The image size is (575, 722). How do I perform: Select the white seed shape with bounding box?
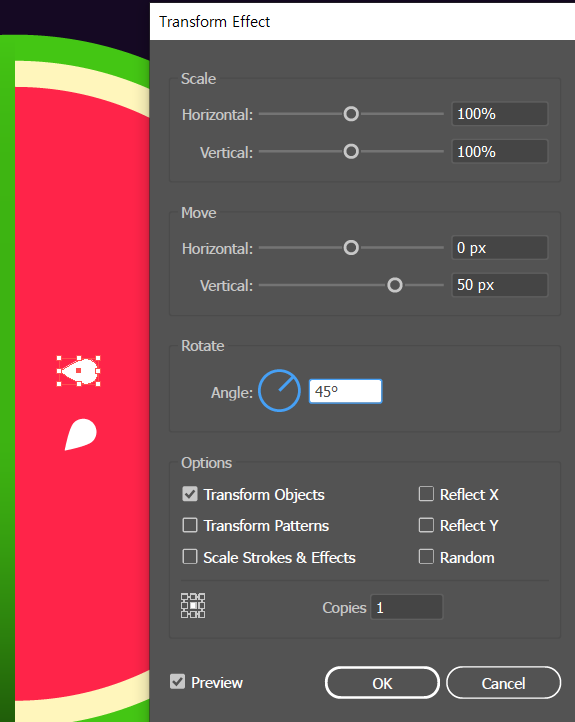[79, 371]
